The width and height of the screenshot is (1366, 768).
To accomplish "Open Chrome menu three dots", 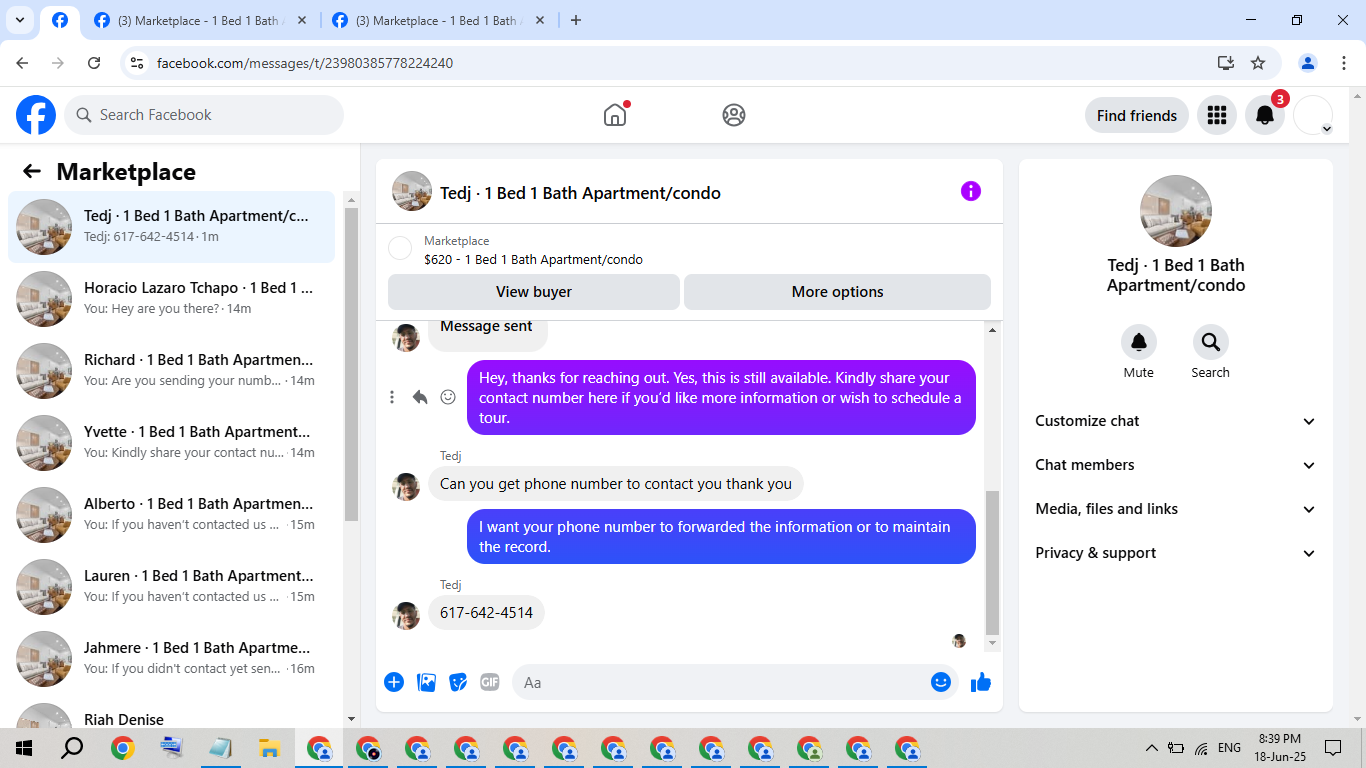I will tap(1343, 63).
